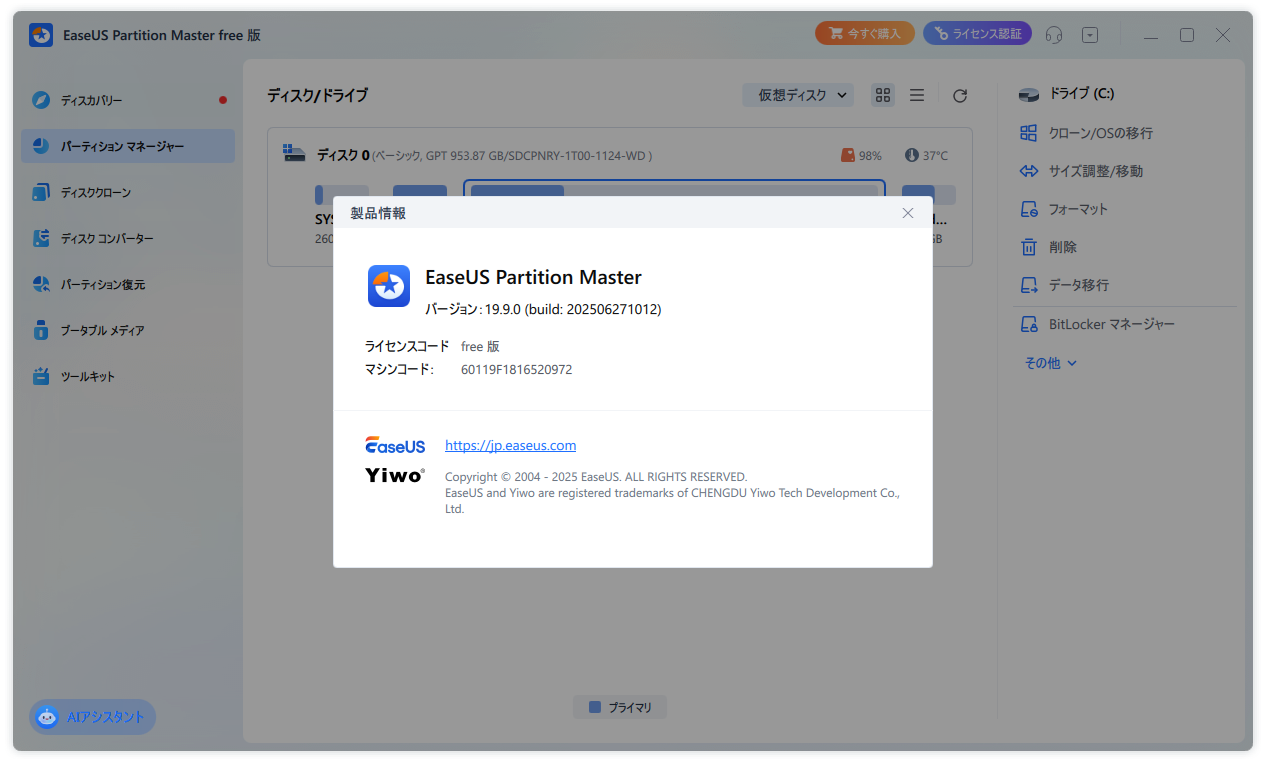Viewport: 1266px width, 764px height.
Task: Launch the AIアシスタント helper
Action: pos(92,717)
